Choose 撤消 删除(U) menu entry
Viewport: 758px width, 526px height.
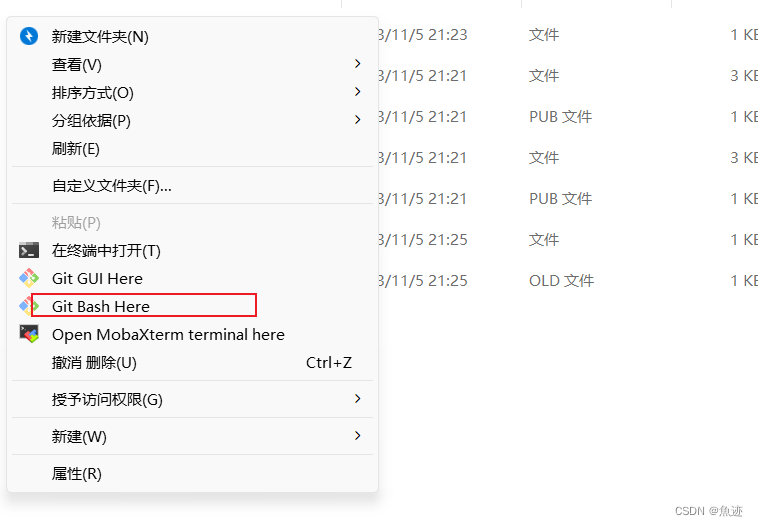[x=192, y=362]
